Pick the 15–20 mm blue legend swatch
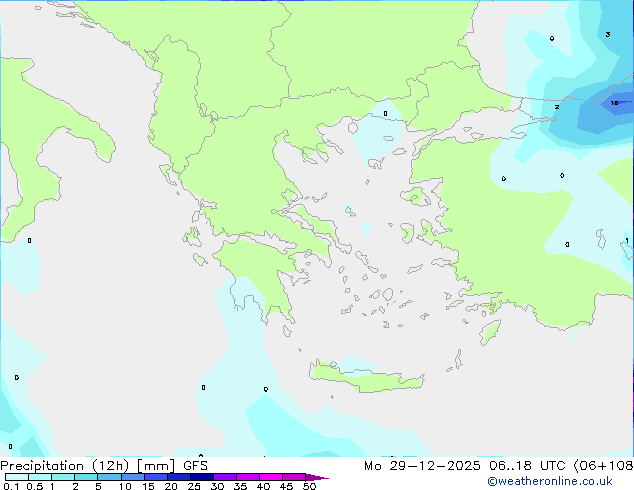Viewport: 634px width, 490px height. 156,477
